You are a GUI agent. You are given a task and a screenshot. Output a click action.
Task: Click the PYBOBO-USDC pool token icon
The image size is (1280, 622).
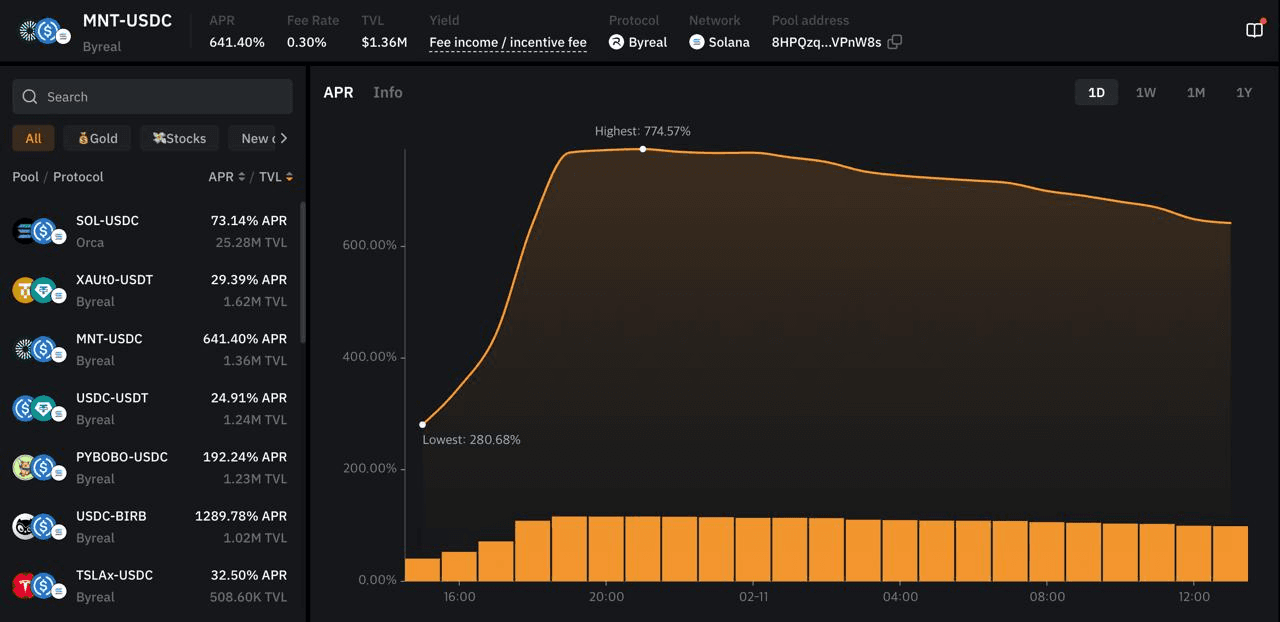34,467
